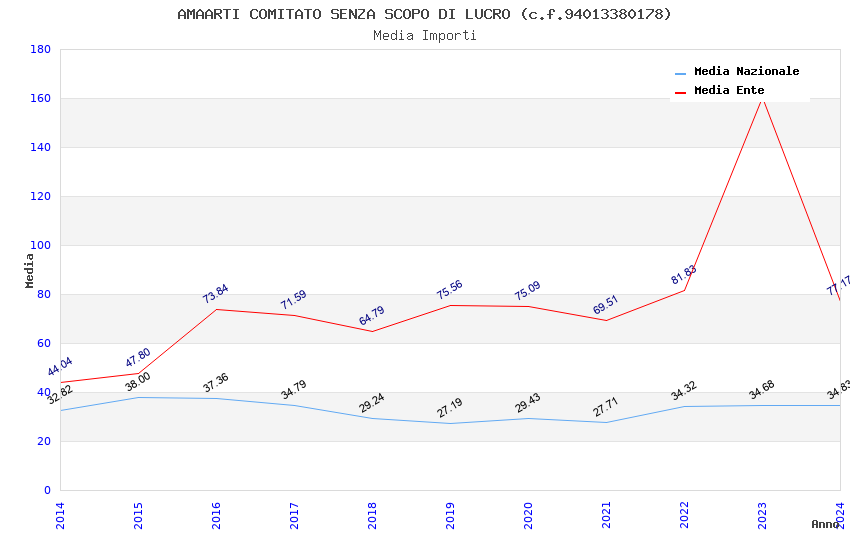The image size is (850, 550).
Task: Click the 2017 x-axis year label
Action: 294,515
